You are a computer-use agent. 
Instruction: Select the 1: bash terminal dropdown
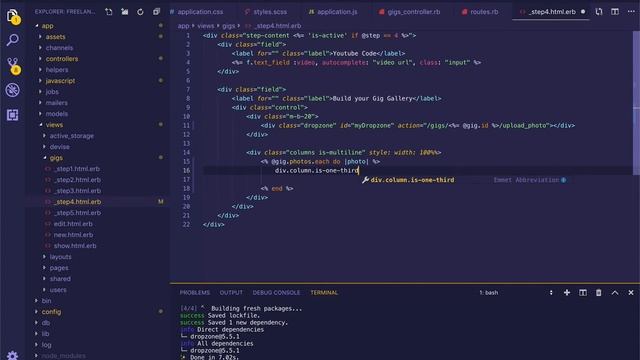[516, 292]
